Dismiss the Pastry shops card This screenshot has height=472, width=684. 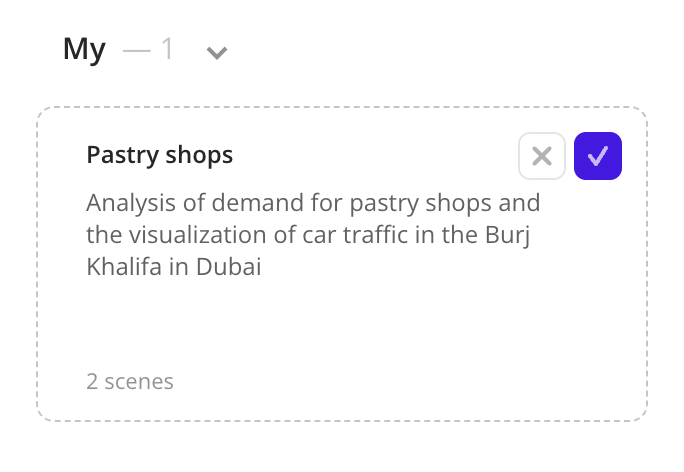click(x=542, y=156)
